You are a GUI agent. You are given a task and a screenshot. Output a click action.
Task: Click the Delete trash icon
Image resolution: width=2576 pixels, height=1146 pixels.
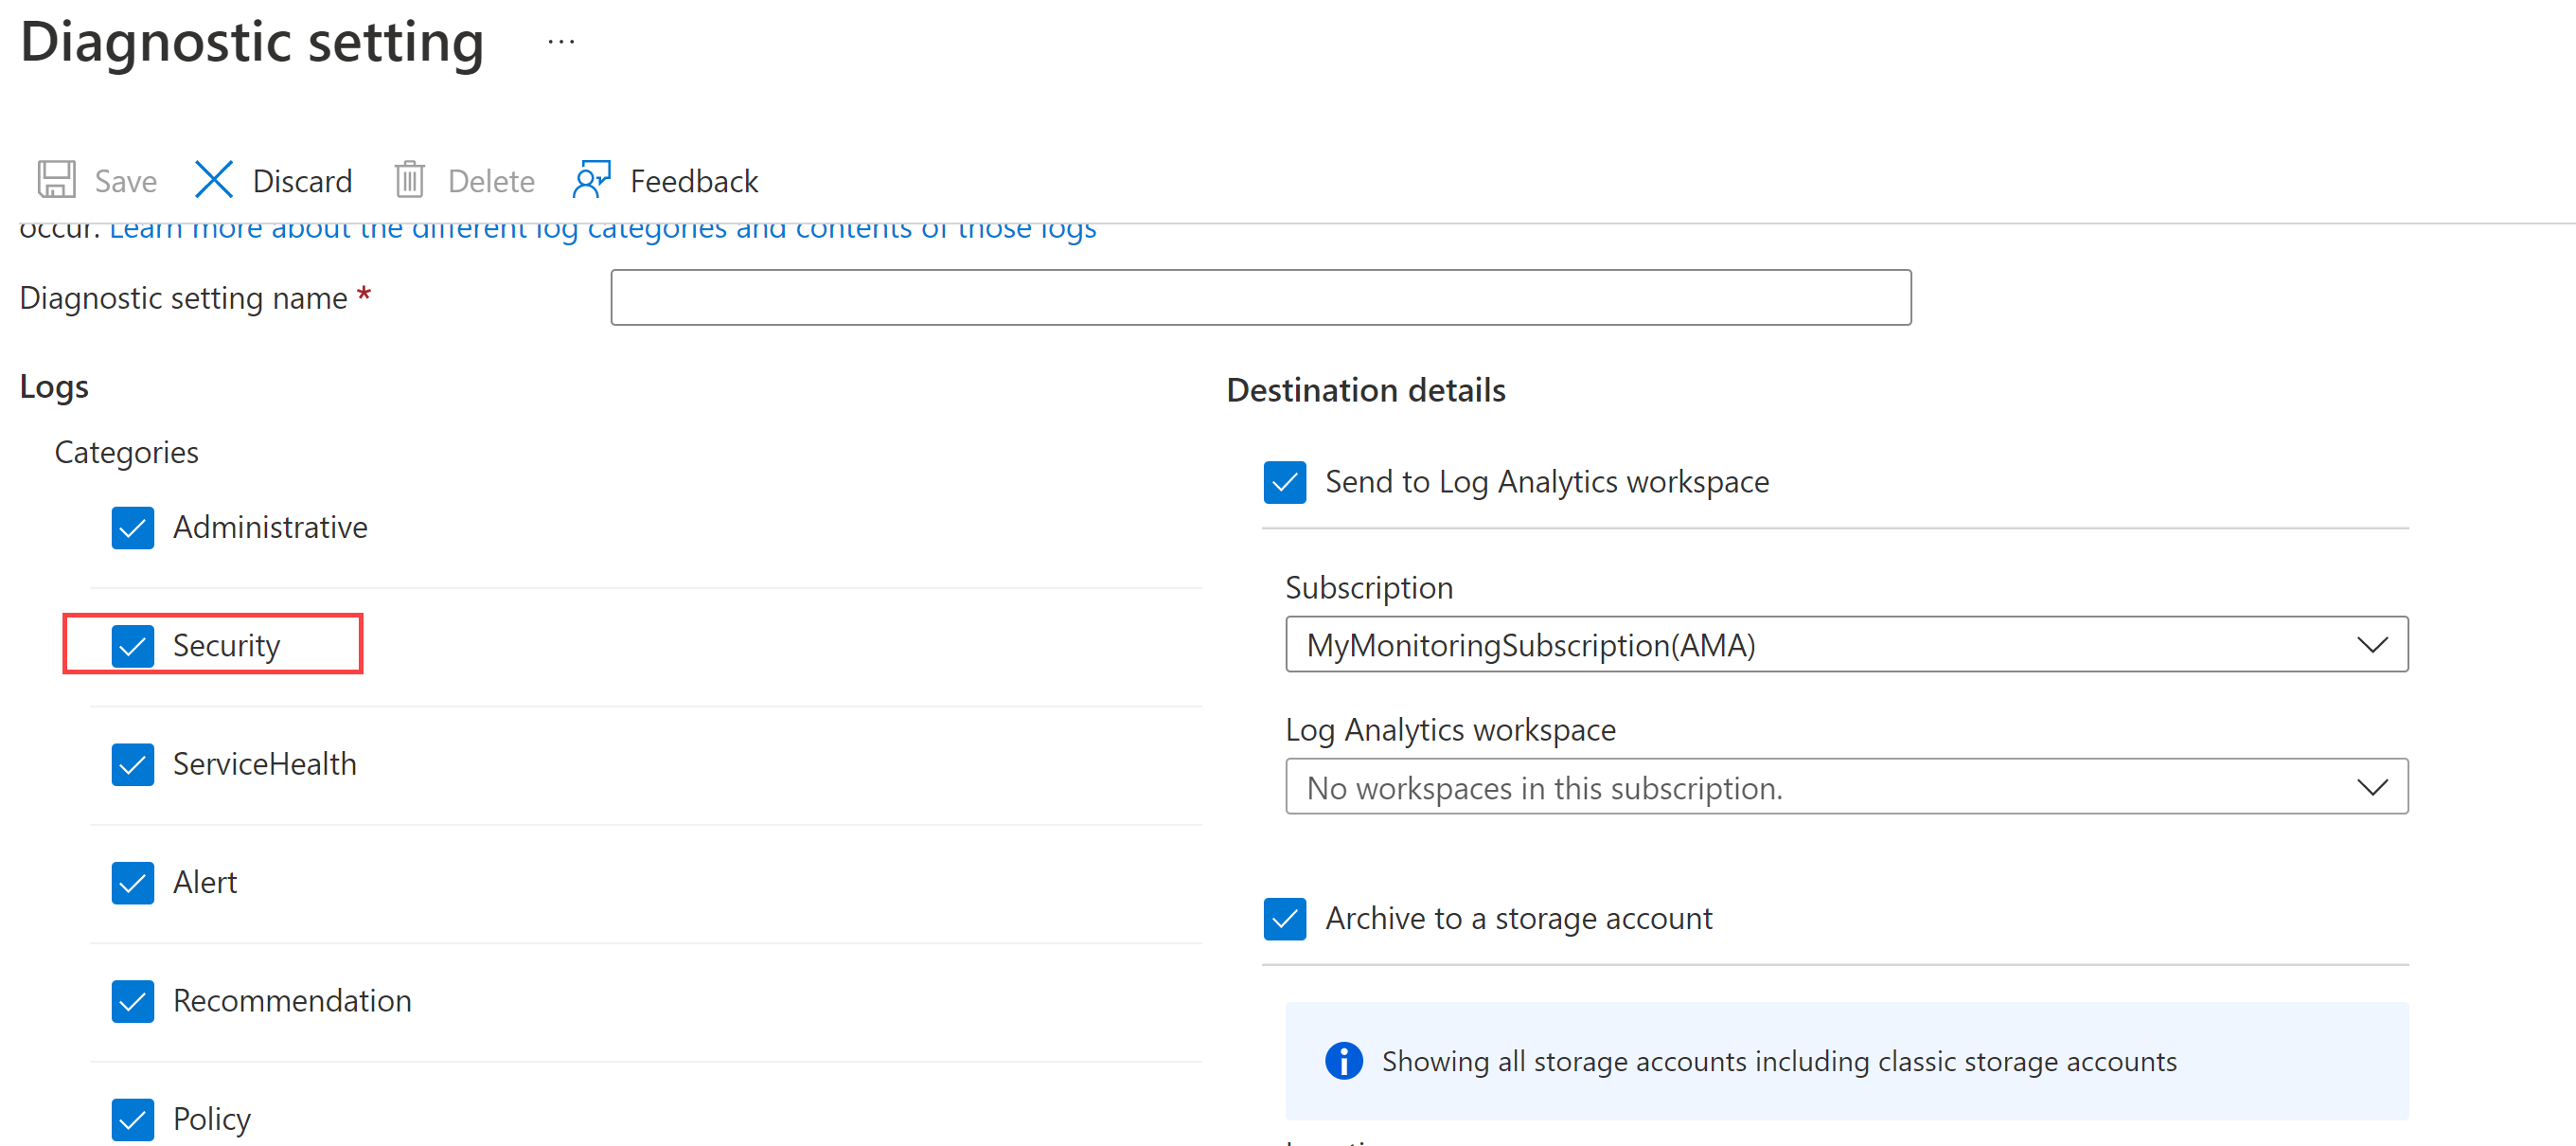coord(410,180)
